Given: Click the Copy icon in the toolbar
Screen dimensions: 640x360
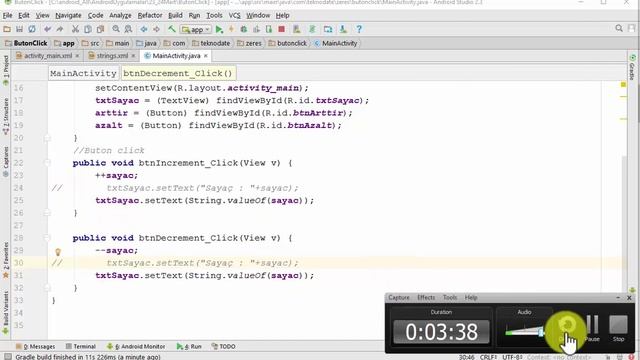Looking at the screenshot, I should coord(88,29).
